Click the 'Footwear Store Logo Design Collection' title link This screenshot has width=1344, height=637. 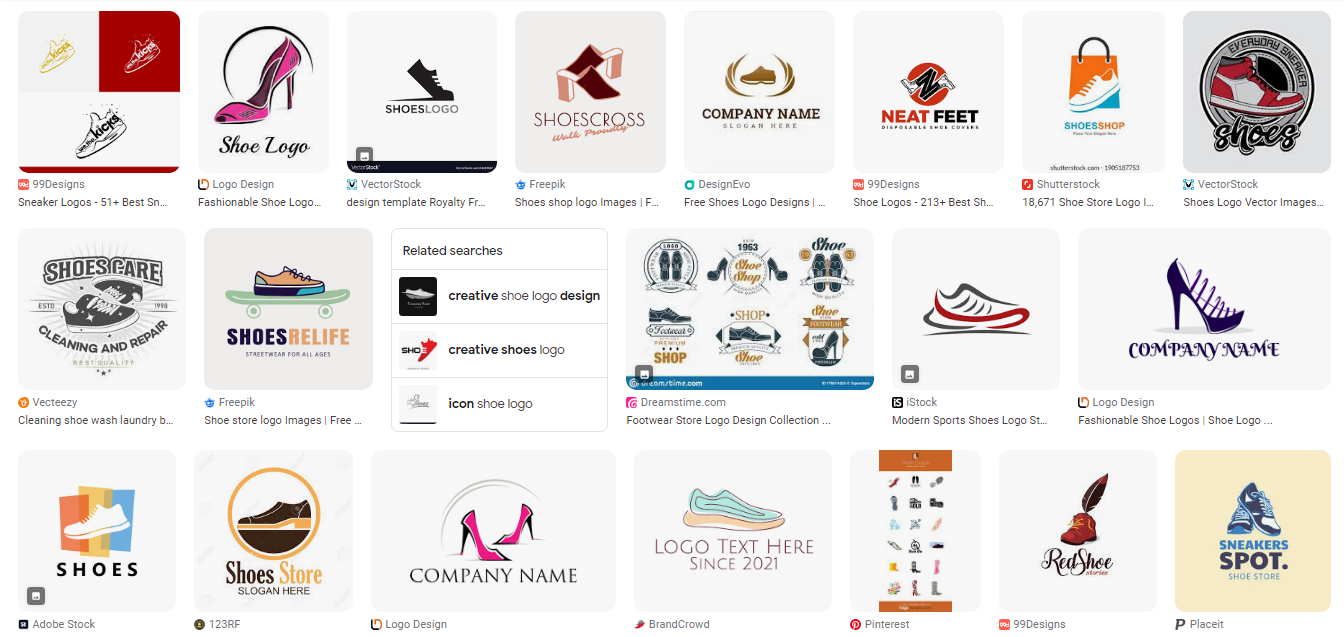728,421
